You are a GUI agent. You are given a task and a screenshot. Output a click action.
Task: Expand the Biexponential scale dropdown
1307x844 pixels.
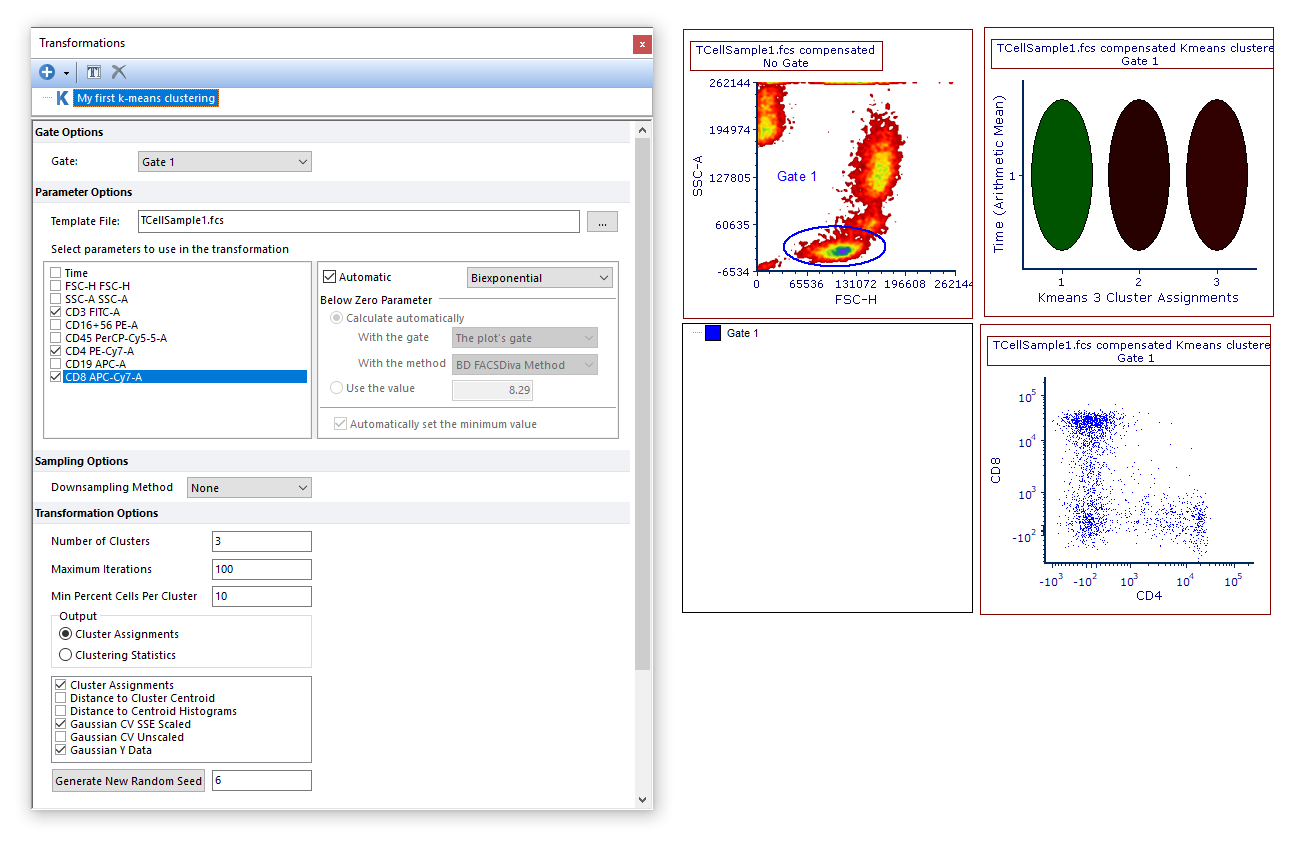point(540,278)
